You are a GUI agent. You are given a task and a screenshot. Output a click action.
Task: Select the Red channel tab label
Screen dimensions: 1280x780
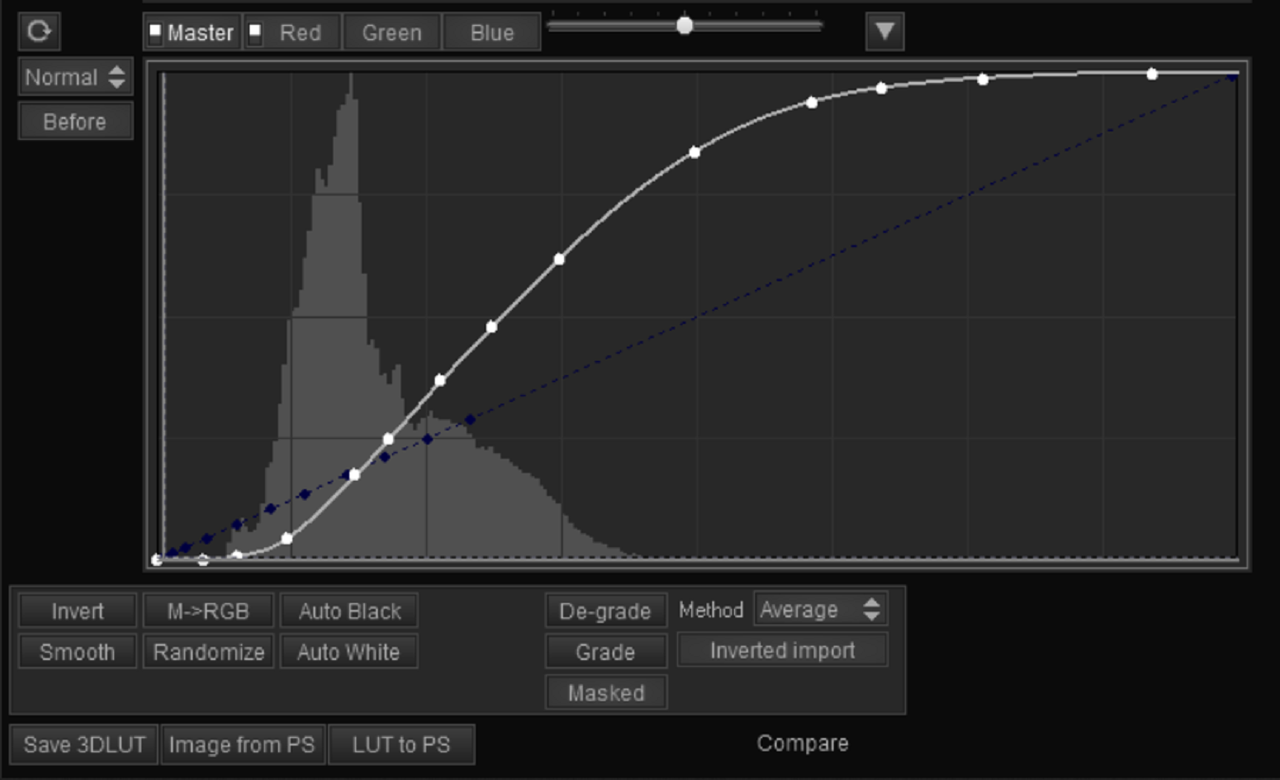[x=300, y=33]
